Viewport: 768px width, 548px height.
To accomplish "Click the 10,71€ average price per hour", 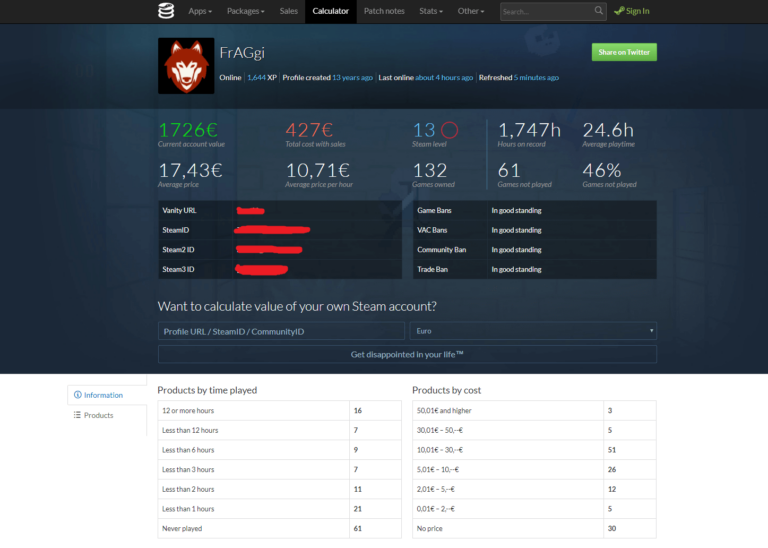I will pos(317,170).
